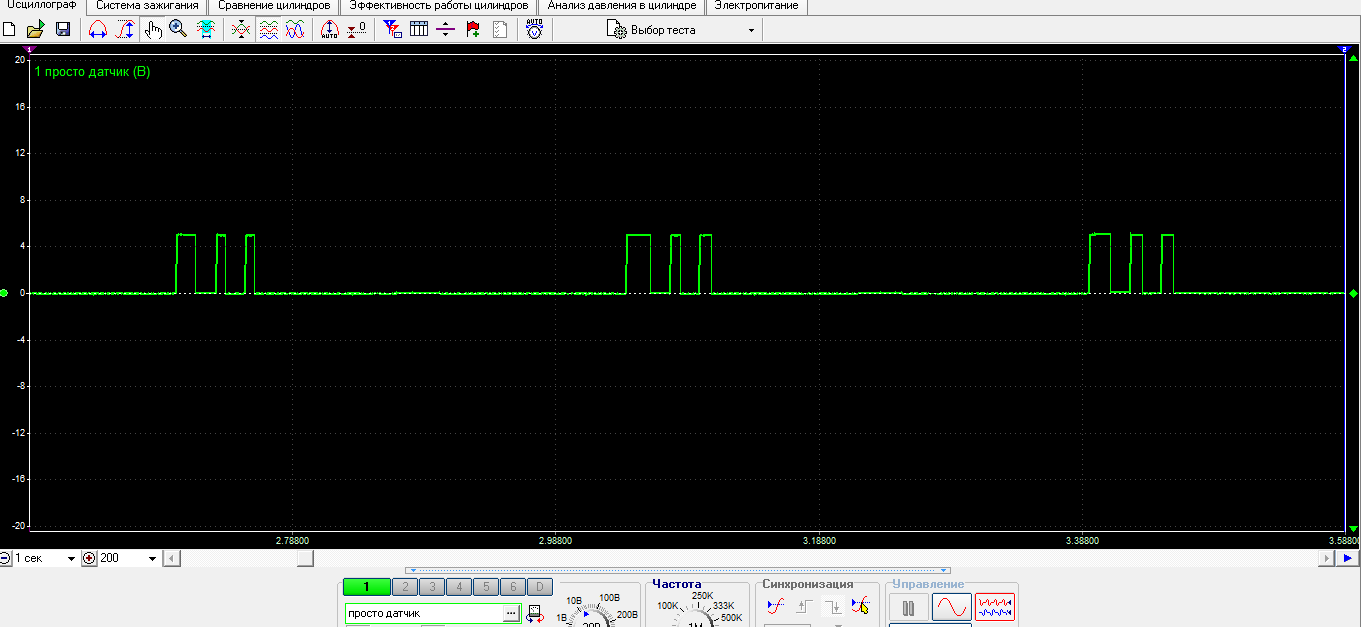
Task: Activate the magnifier zoom tool
Action: 178,30
